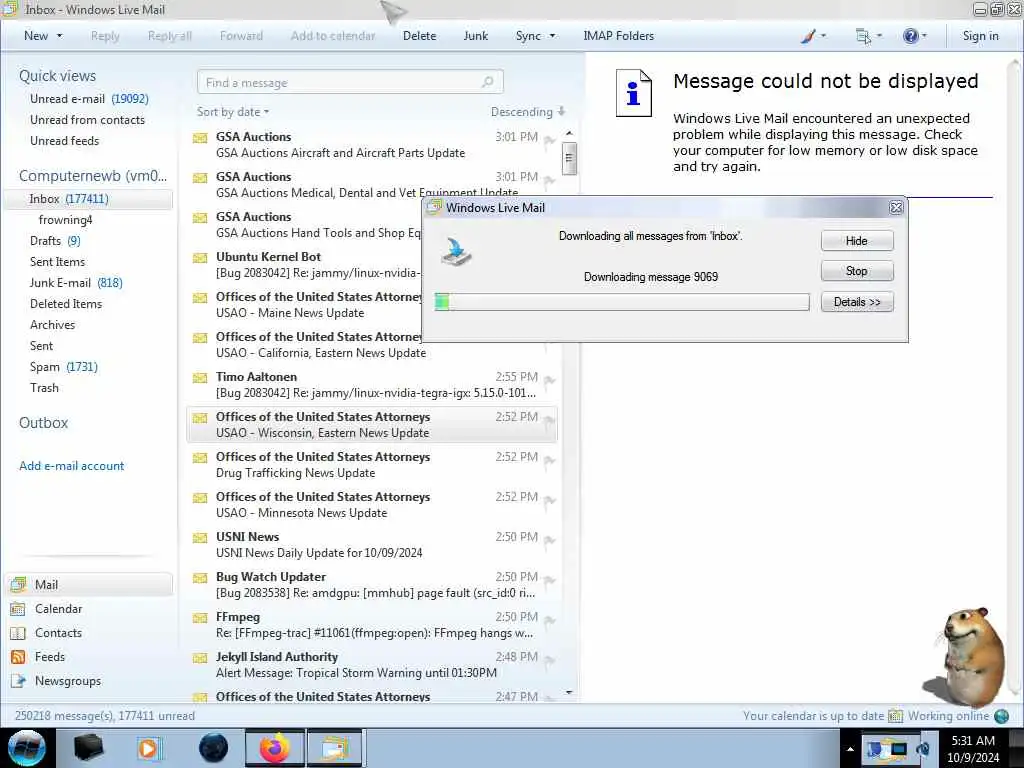
Task: Click the Sync toolbar button
Action: (x=528, y=36)
